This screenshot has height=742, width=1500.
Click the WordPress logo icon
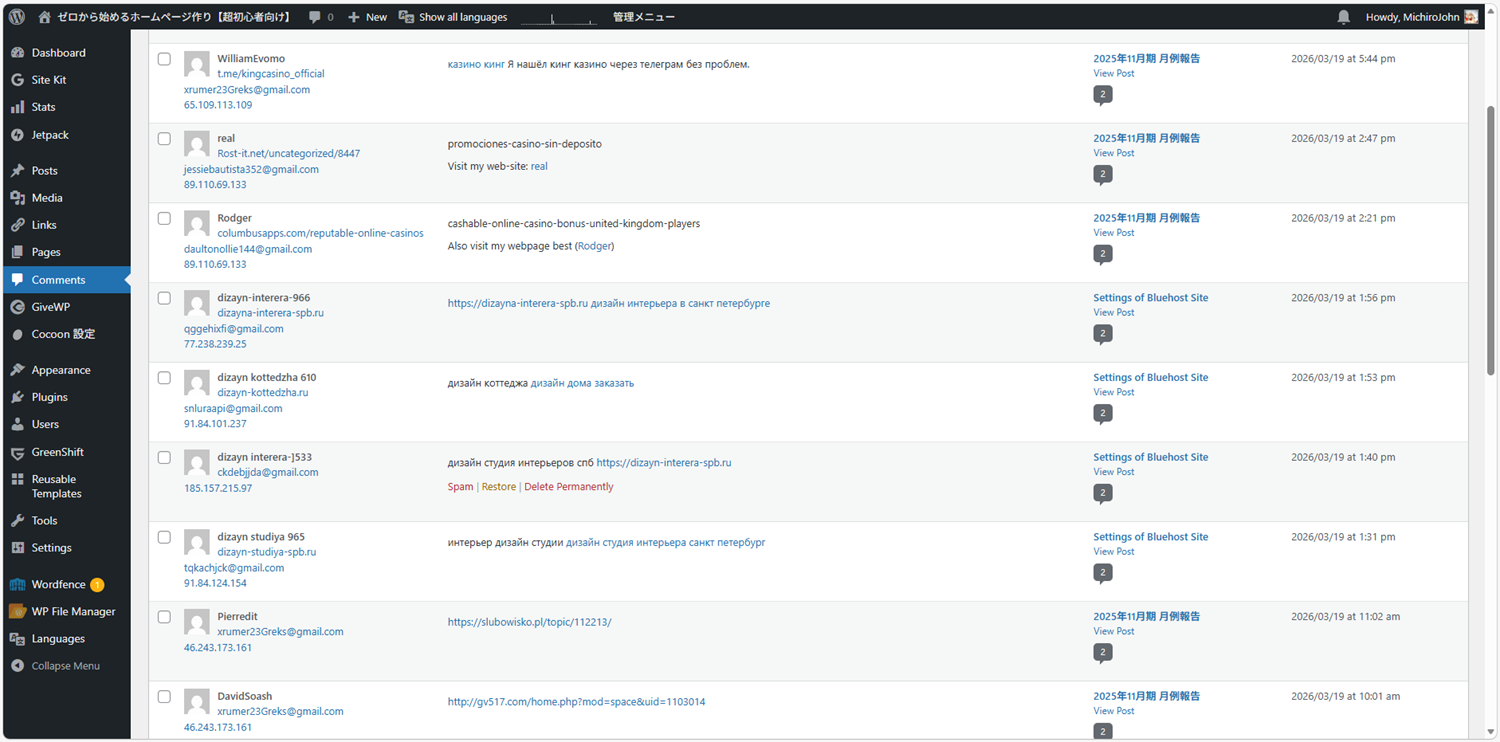pyautogui.click(x=17, y=17)
